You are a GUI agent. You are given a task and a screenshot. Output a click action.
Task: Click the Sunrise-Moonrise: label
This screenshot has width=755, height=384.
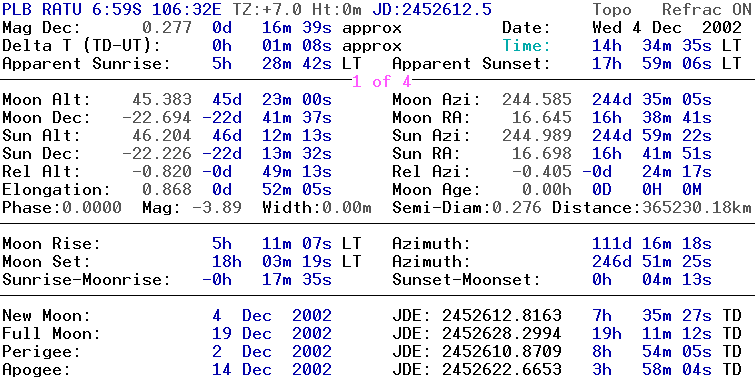[x=87, y=280]
